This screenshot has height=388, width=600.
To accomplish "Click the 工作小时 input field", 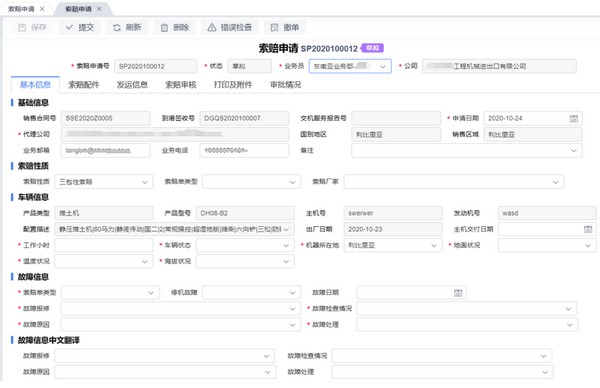I will (104, 245).
